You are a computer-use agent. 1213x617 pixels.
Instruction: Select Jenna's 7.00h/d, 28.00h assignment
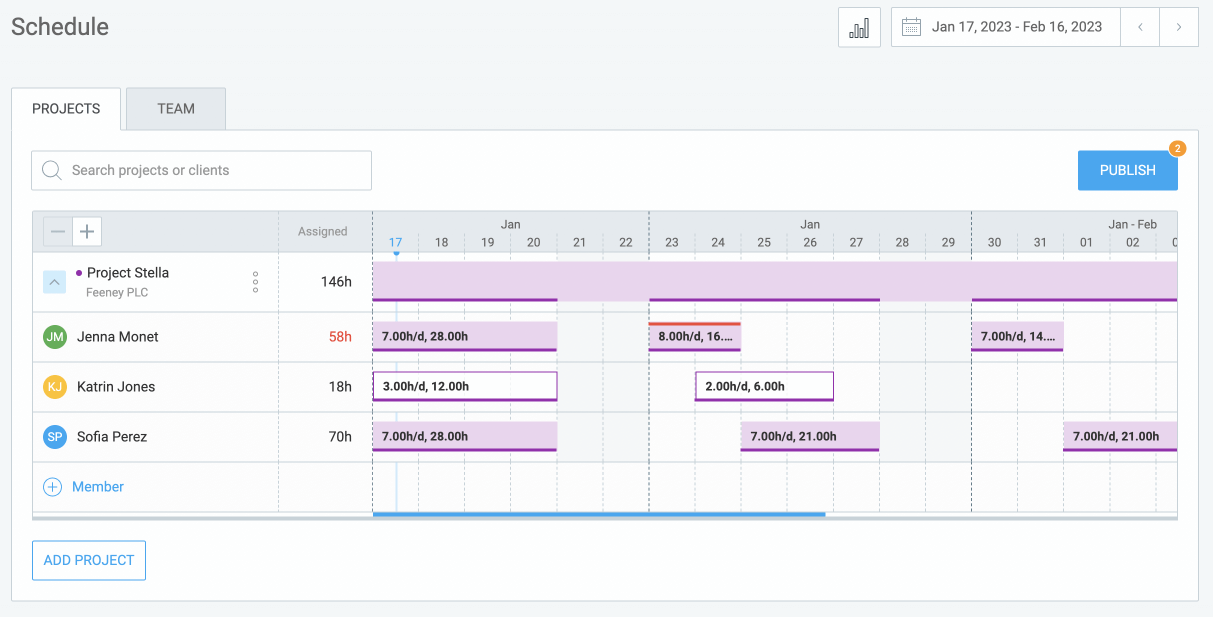coord(465,337)
